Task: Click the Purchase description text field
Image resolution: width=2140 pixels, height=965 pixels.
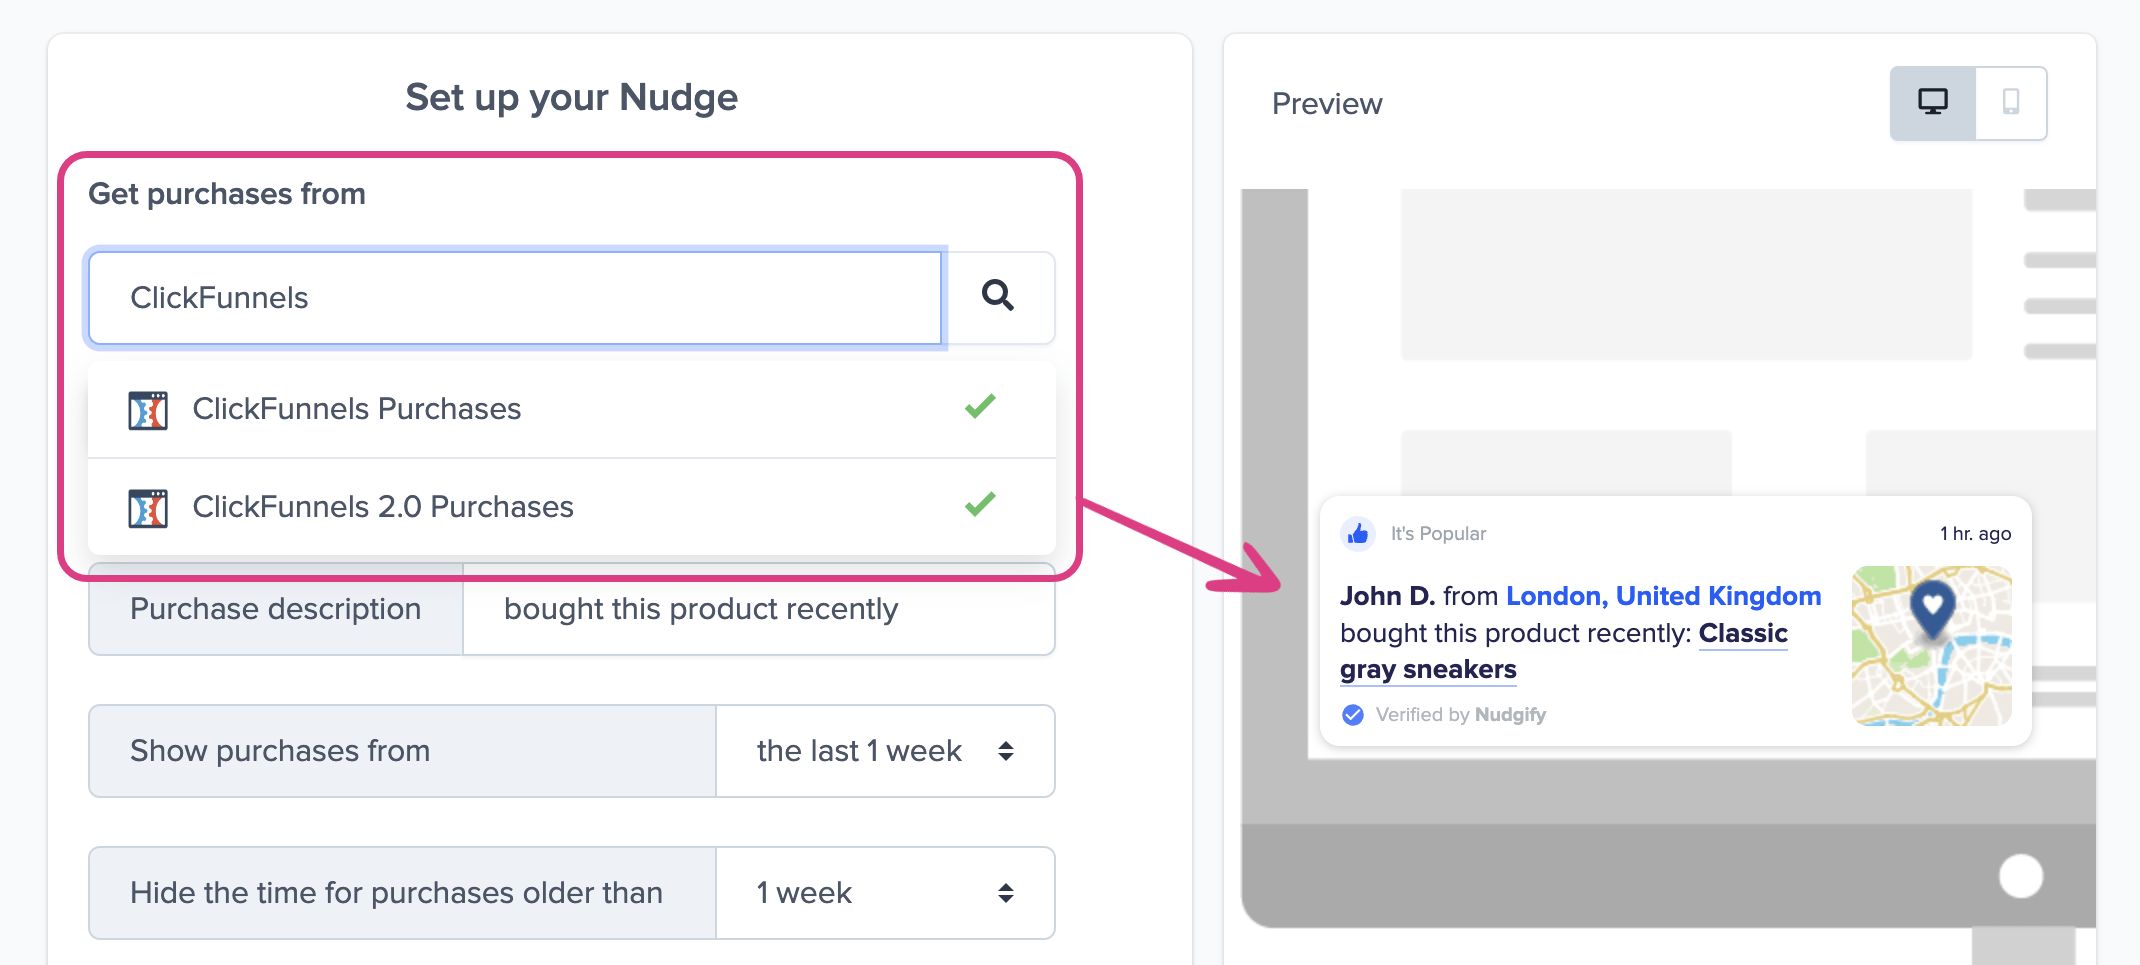Action: point(758,609)
